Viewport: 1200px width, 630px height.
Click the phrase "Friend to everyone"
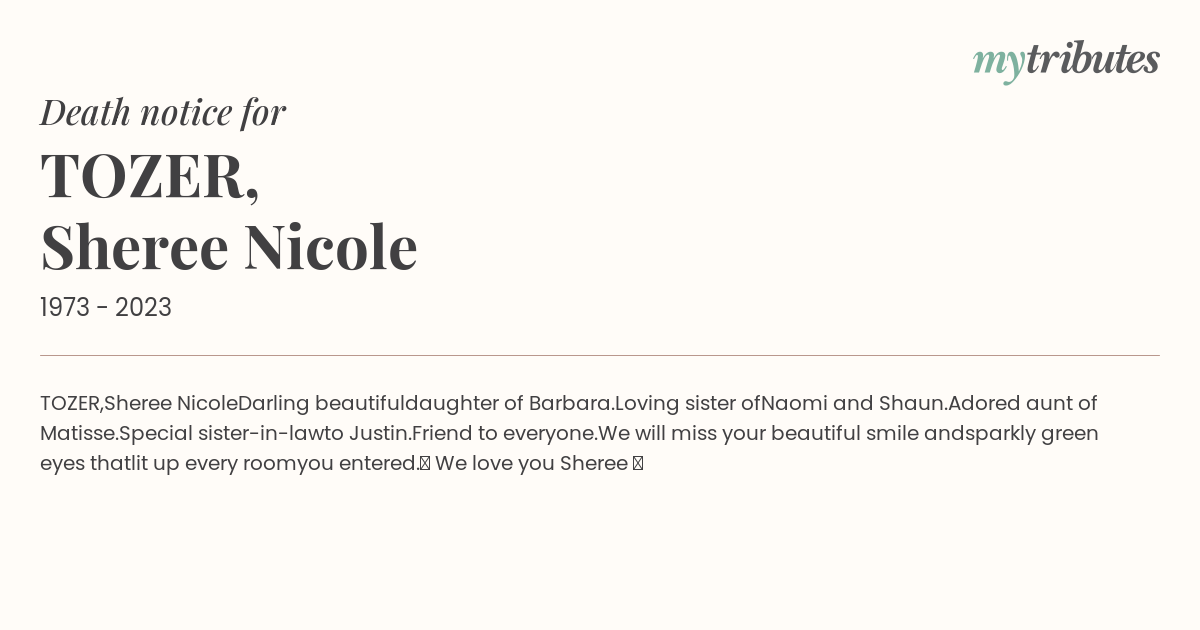[x=503, y=433]
